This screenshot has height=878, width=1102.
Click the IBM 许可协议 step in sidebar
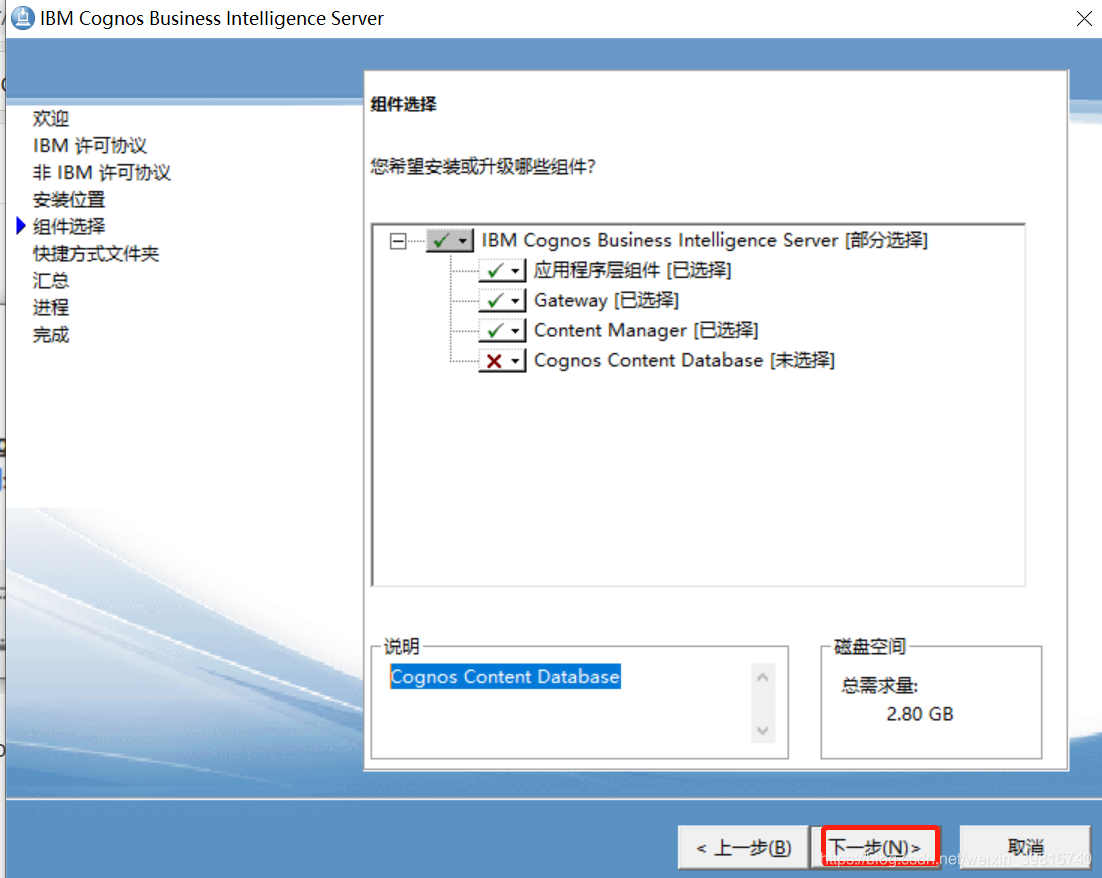point(90,146)
